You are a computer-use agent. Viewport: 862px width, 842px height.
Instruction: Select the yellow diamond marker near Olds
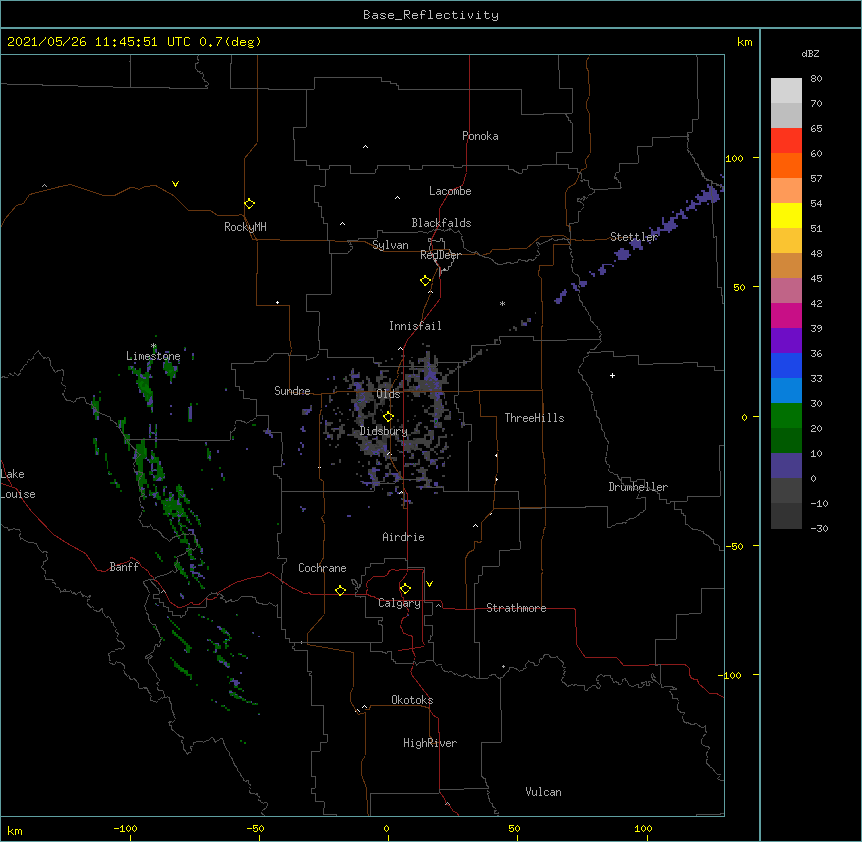388,417
